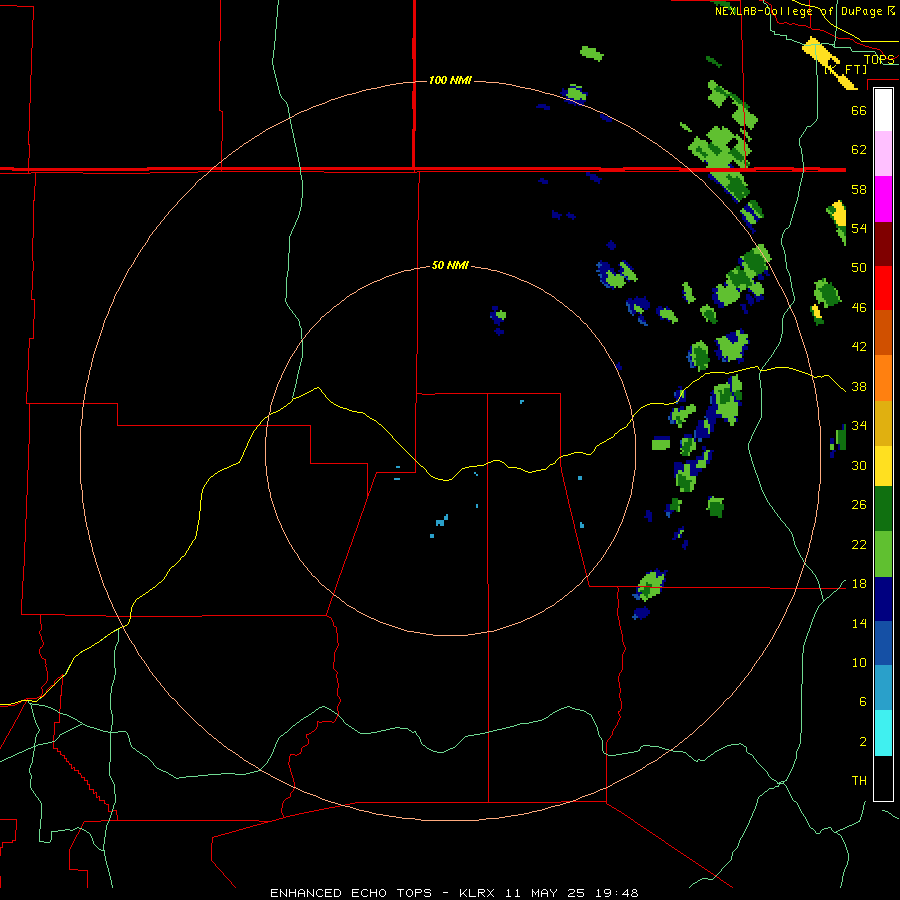Click the navy blue legend color band
This screenshot has height=900, width=900.
pos(883,599)
